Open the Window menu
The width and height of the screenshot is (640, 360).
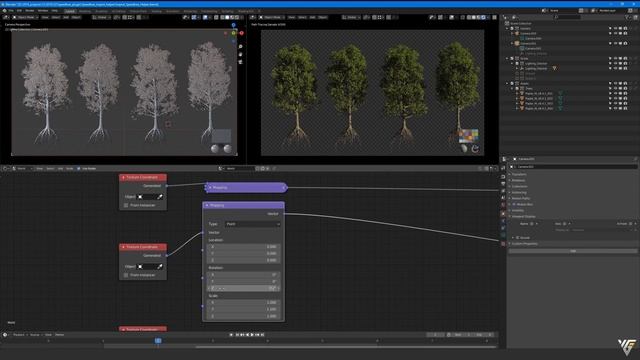(43, 11)
